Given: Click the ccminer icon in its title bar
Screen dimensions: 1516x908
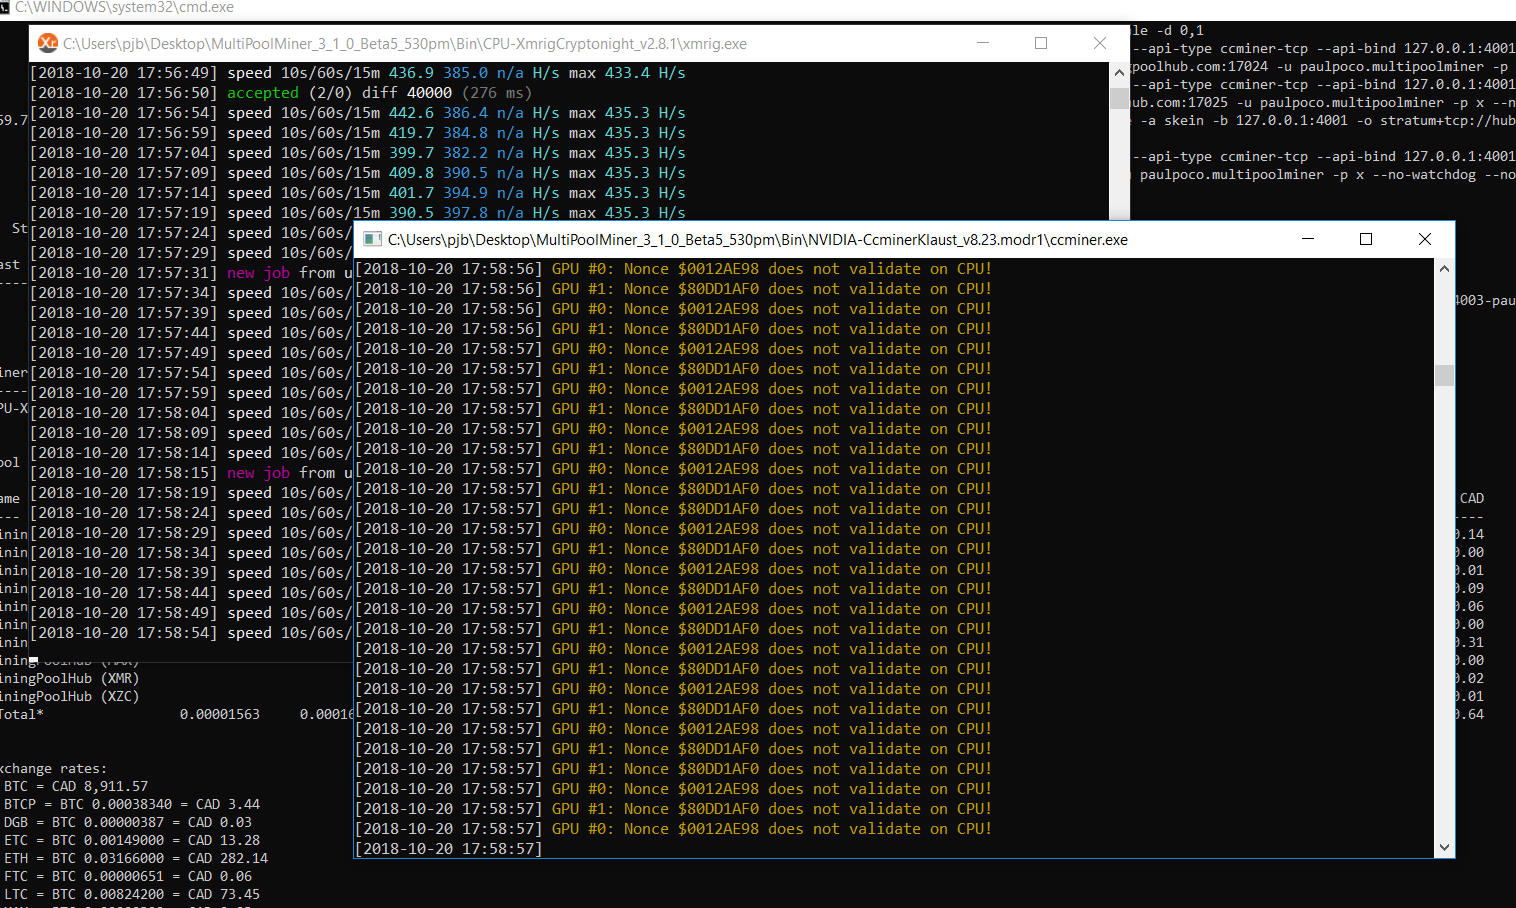Looking at the screenshot, I should pyautogui.click(x=372, y=239).
